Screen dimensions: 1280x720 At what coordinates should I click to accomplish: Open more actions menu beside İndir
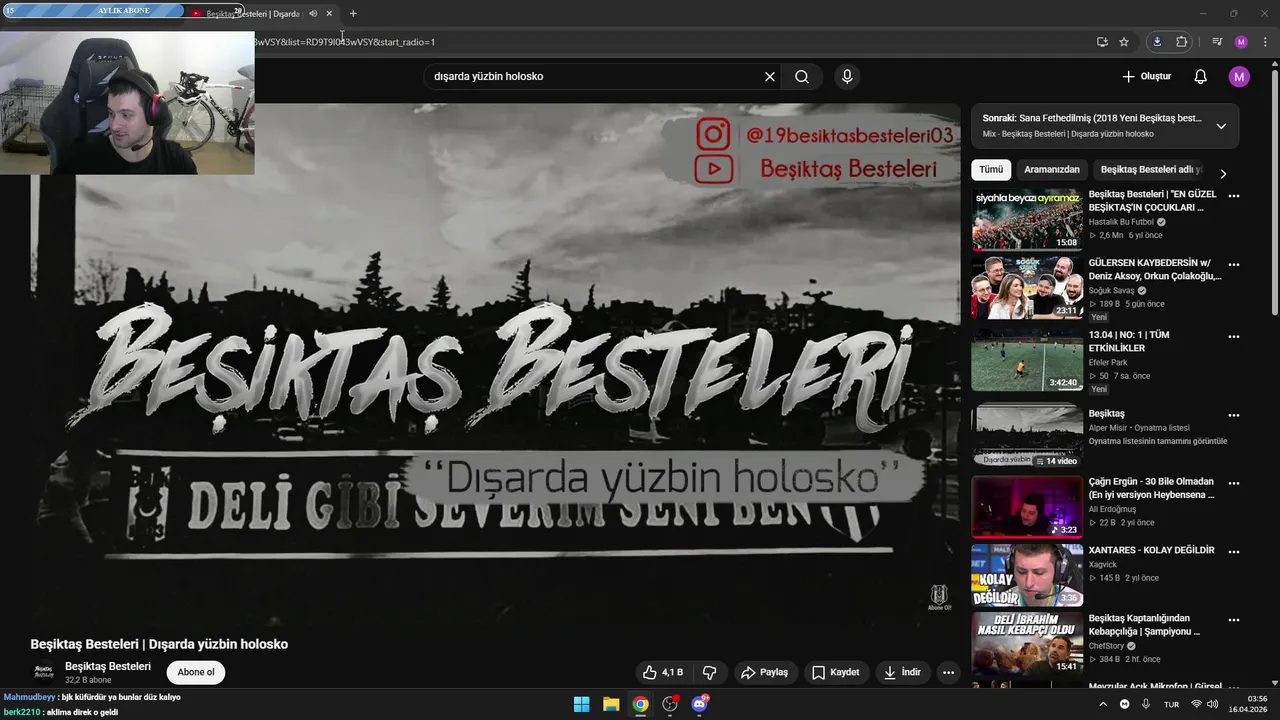click(x=949, y=672)
